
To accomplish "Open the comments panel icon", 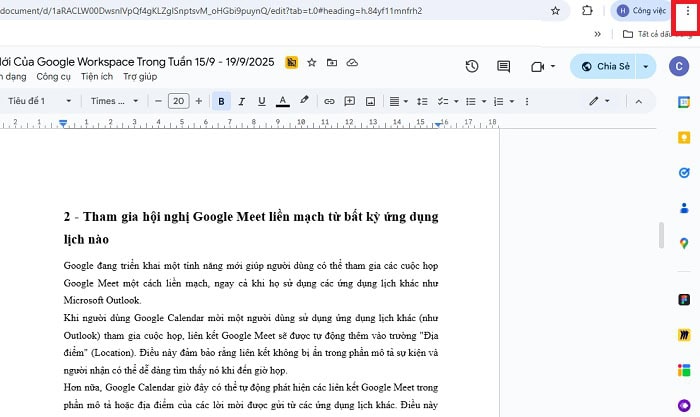I will coord(504,67).
